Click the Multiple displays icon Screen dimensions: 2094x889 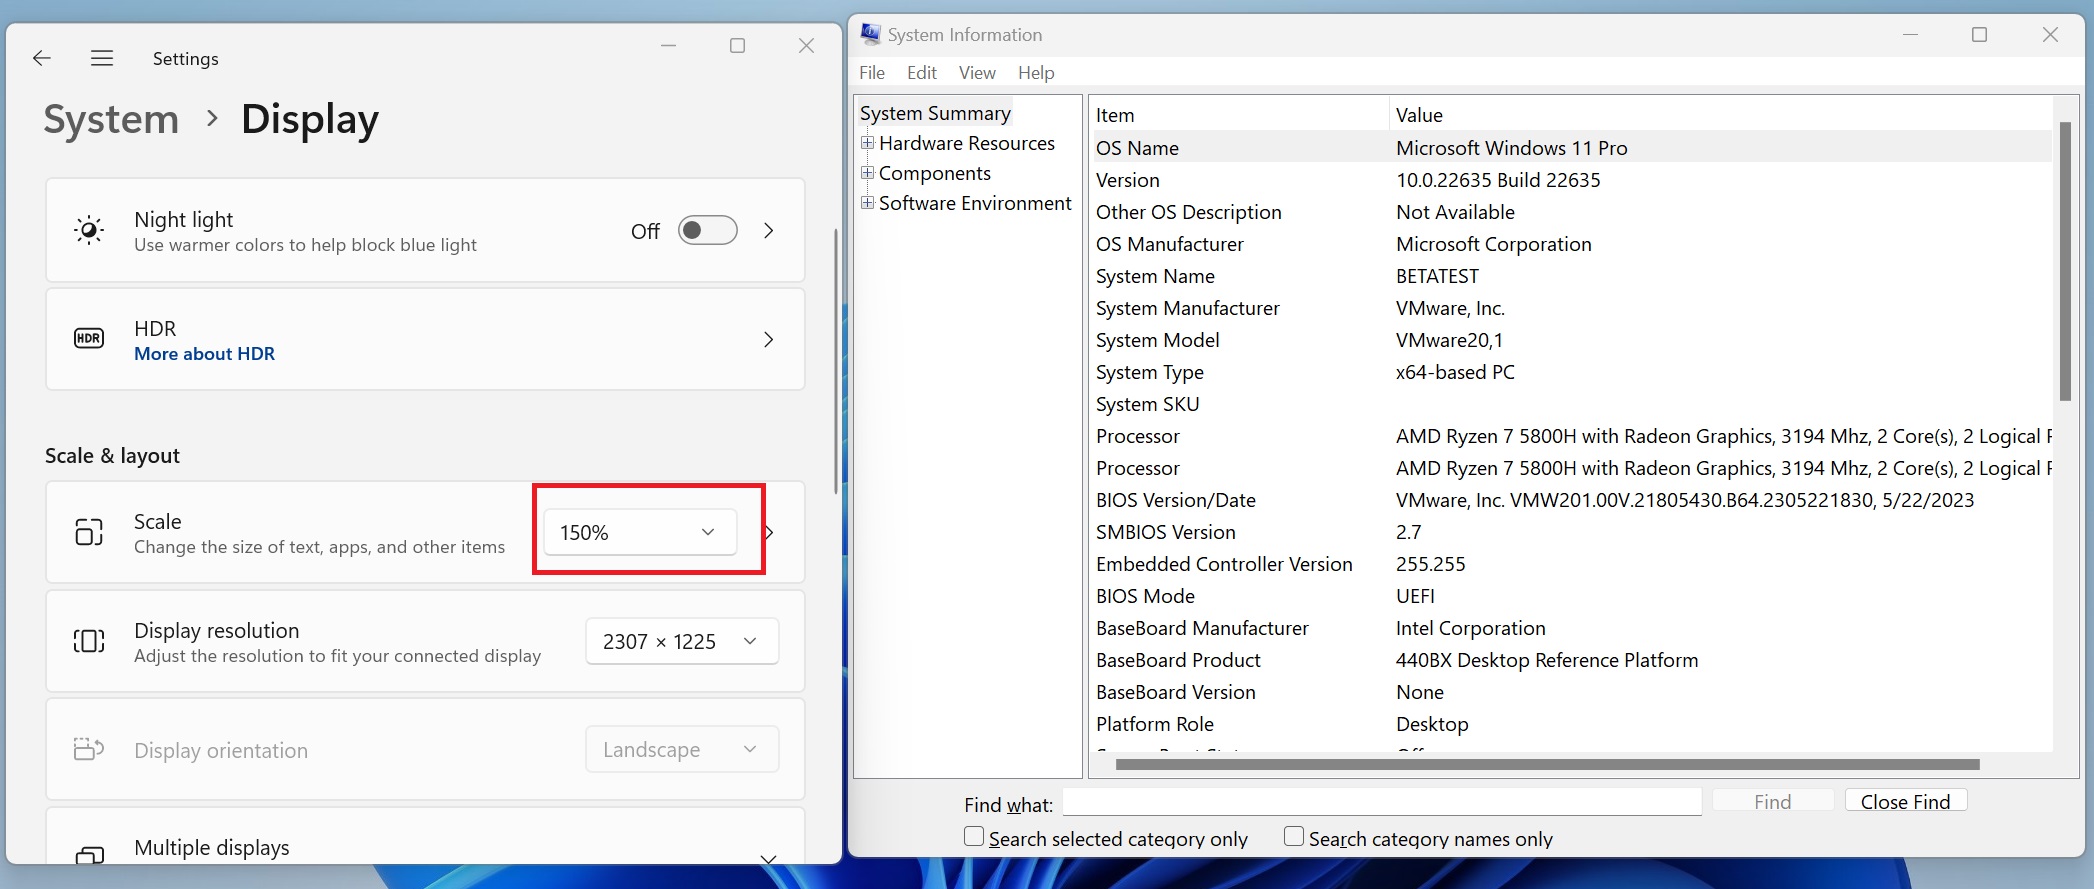coord(89,855)
